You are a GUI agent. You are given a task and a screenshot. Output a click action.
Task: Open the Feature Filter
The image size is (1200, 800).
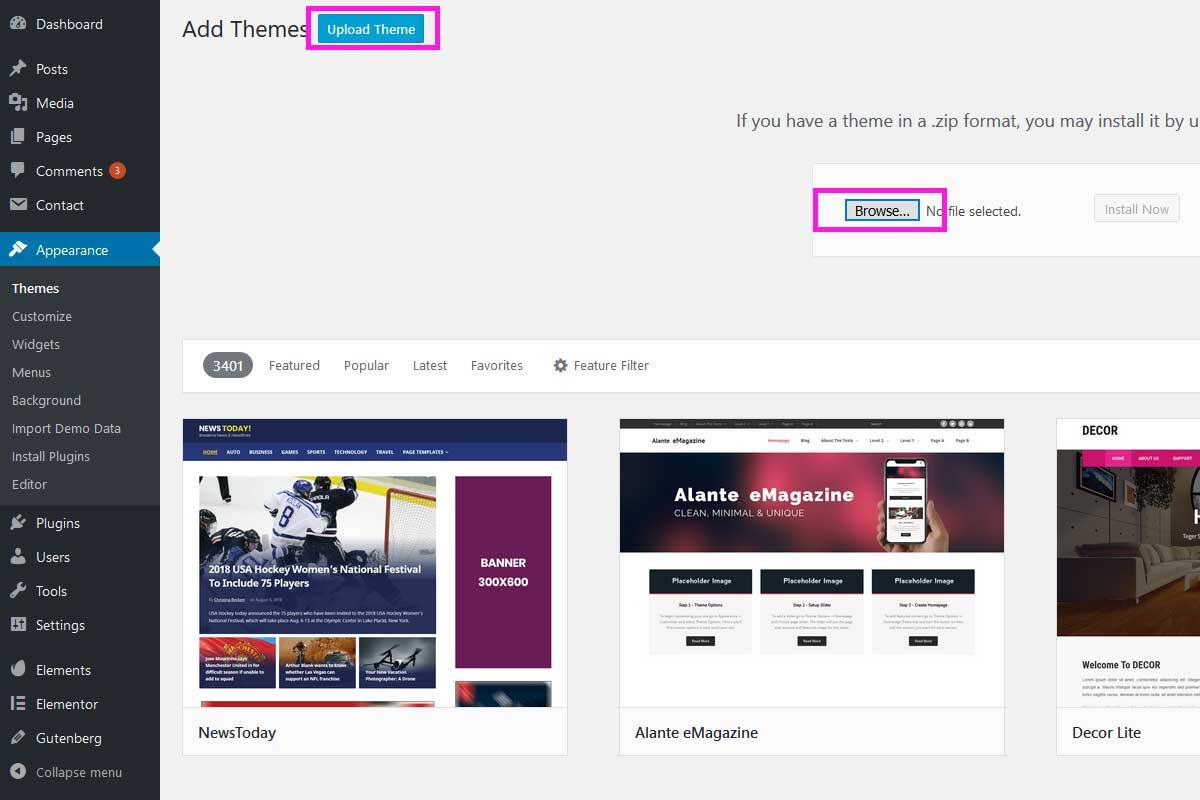601,366
